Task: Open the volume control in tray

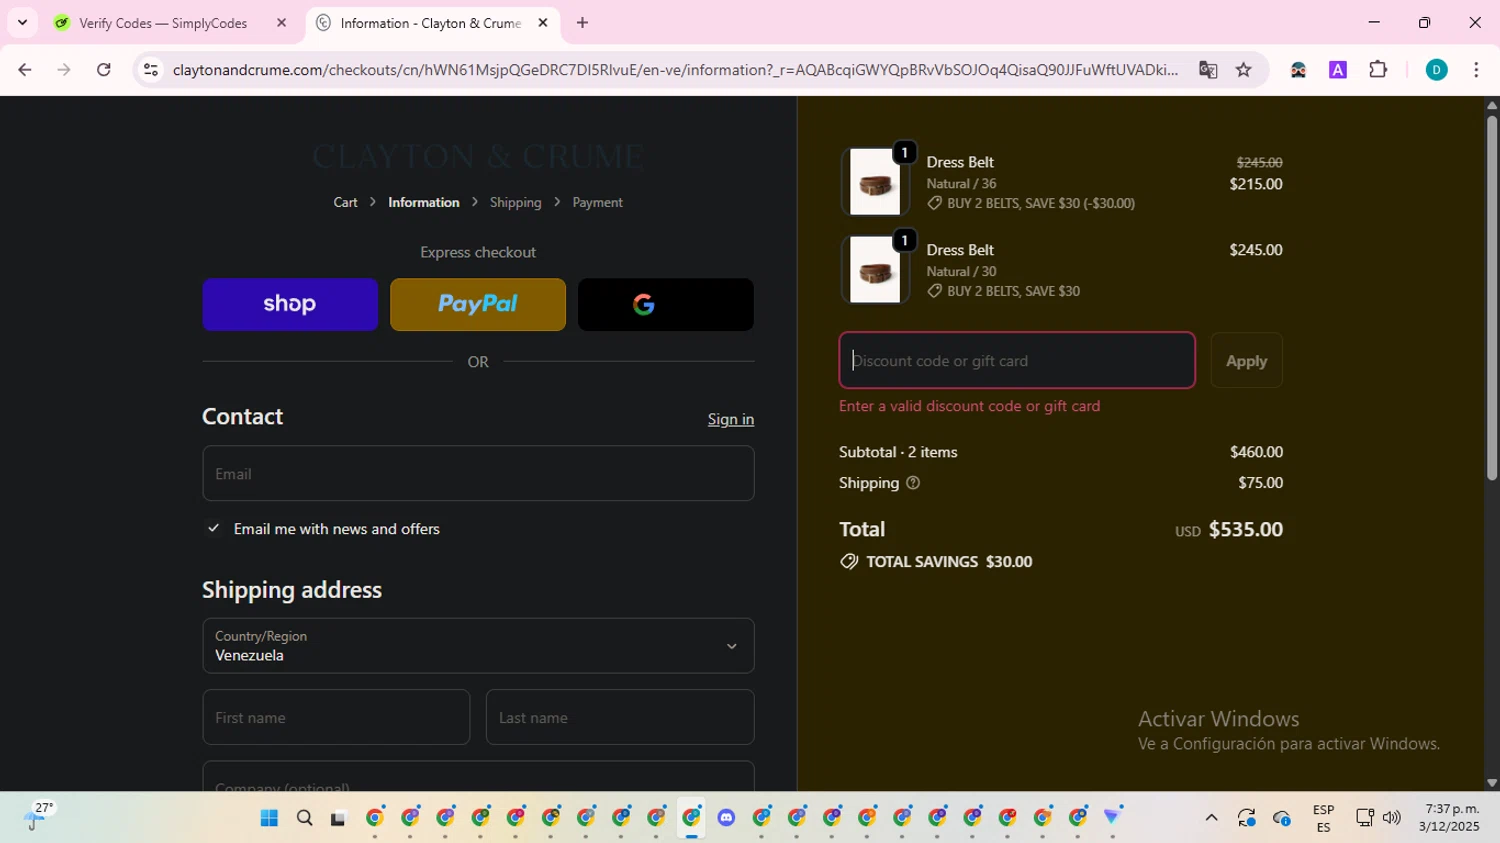Action: tap(1392, 818)
